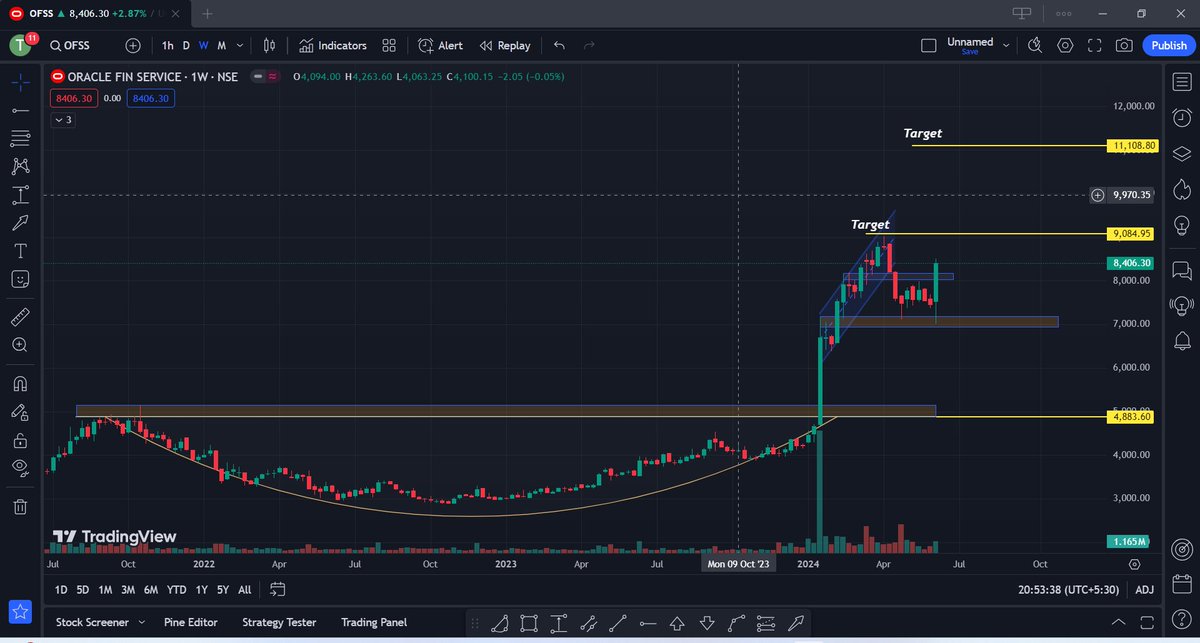Open the Fibonacci and Gann tools
Image resolution: width=1200 pixels, height=643 pixels.
click(20, 138)
